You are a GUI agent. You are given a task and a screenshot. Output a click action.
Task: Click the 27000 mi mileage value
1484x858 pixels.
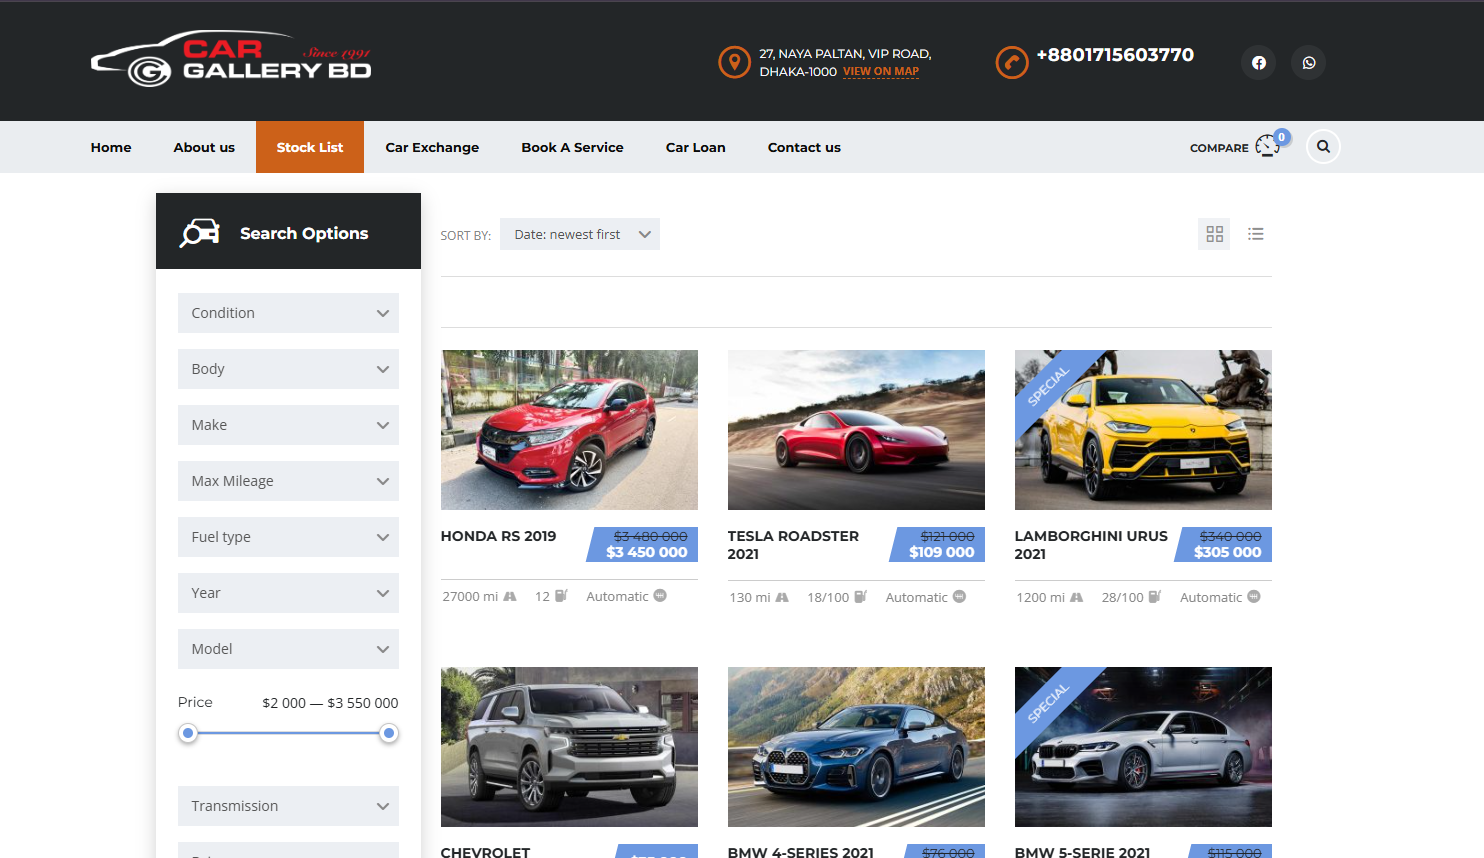pyautogui.click(x=470, y=596)
